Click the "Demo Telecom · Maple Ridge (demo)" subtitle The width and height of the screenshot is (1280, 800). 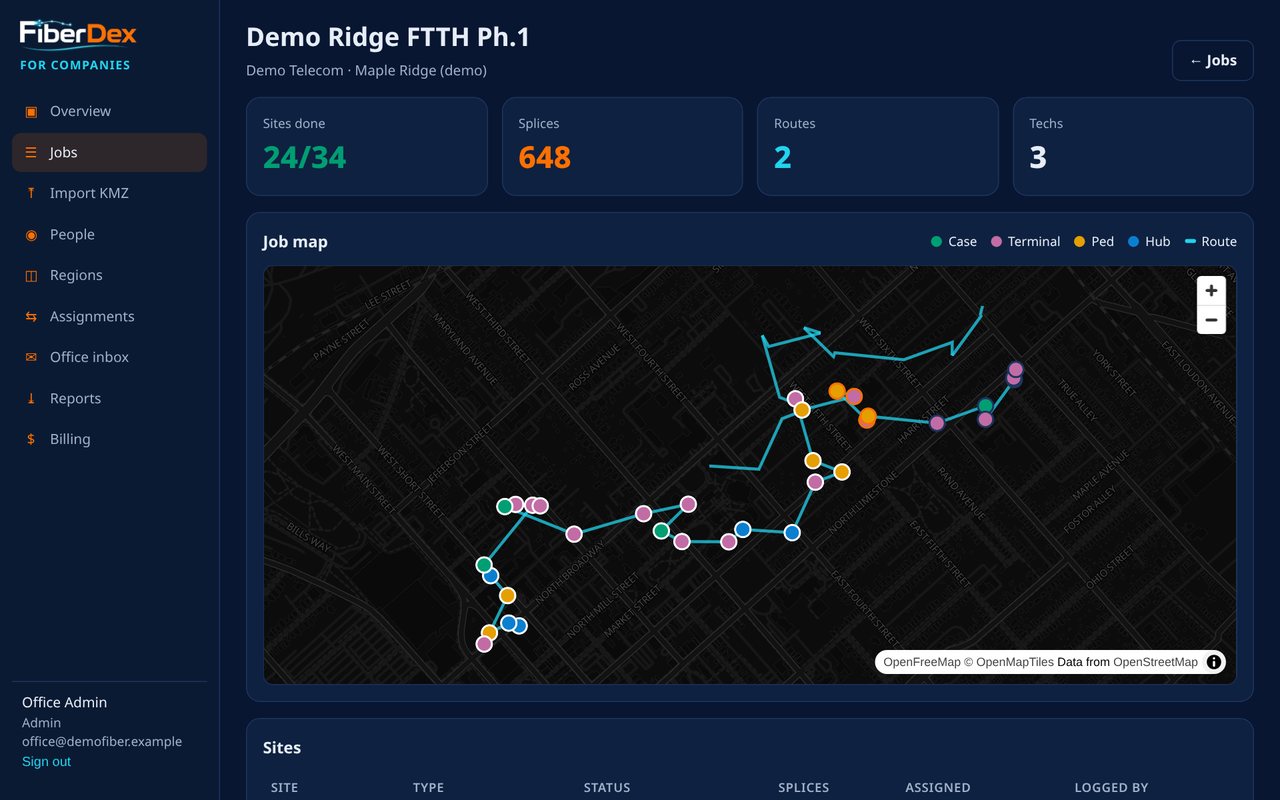tap(366, 71)
